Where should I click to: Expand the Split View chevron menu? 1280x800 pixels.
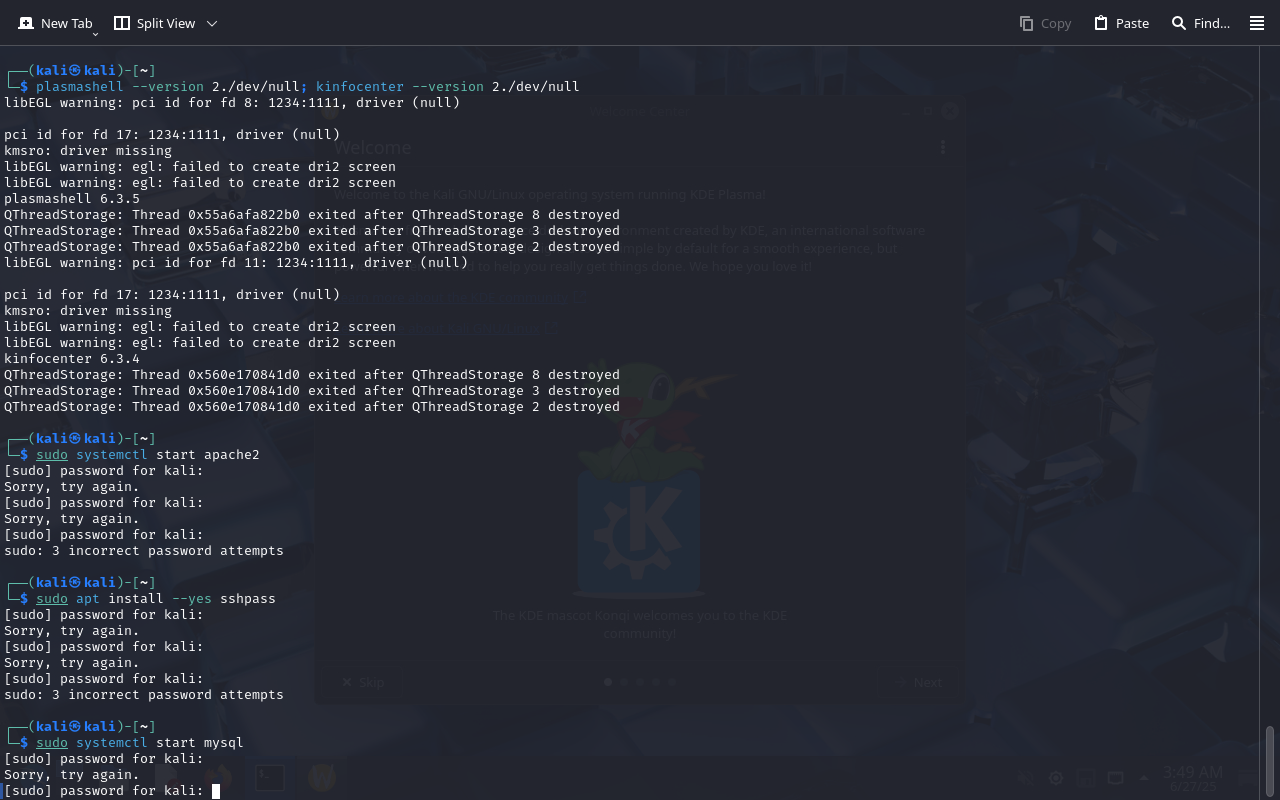pos(211,23)
